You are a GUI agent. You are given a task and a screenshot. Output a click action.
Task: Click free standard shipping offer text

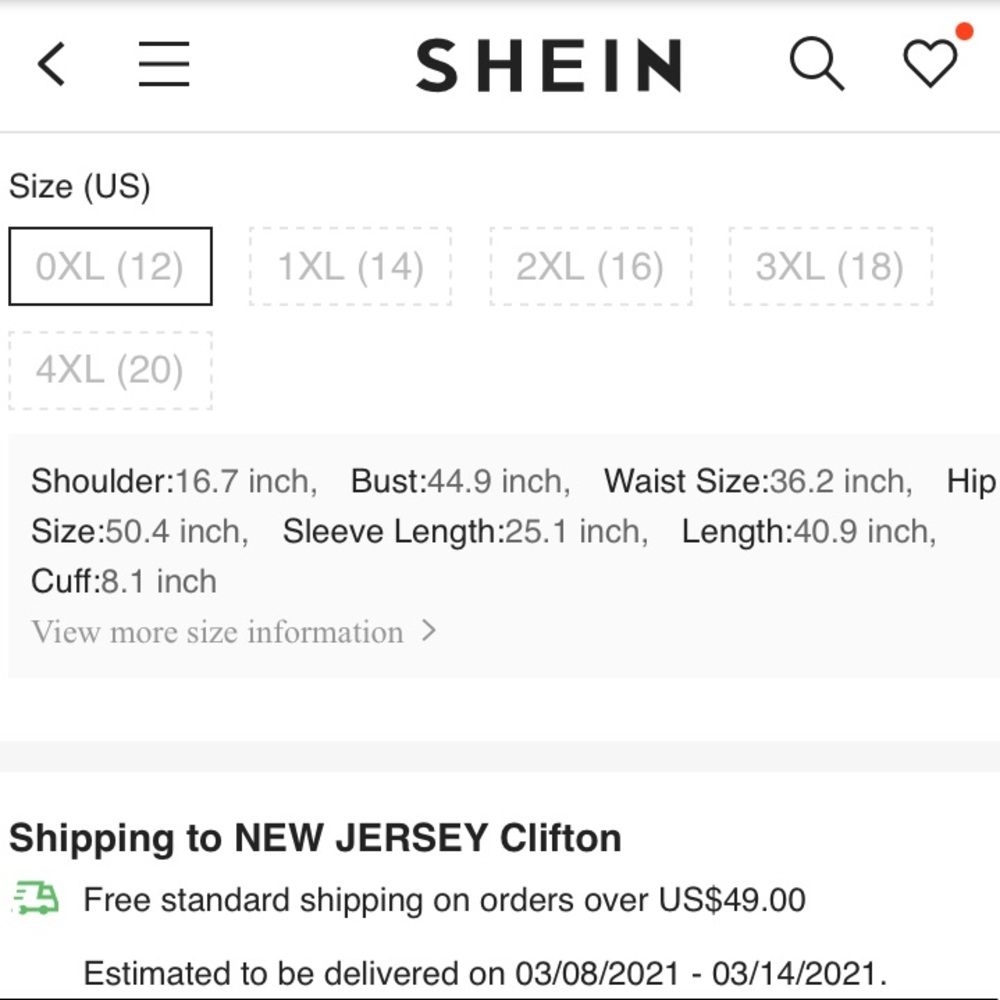tap(444, 900)
